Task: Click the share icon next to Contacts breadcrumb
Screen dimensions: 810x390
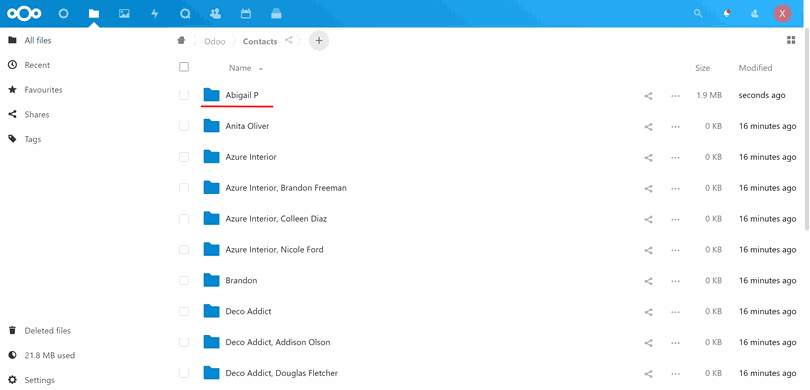Action: 289,40
